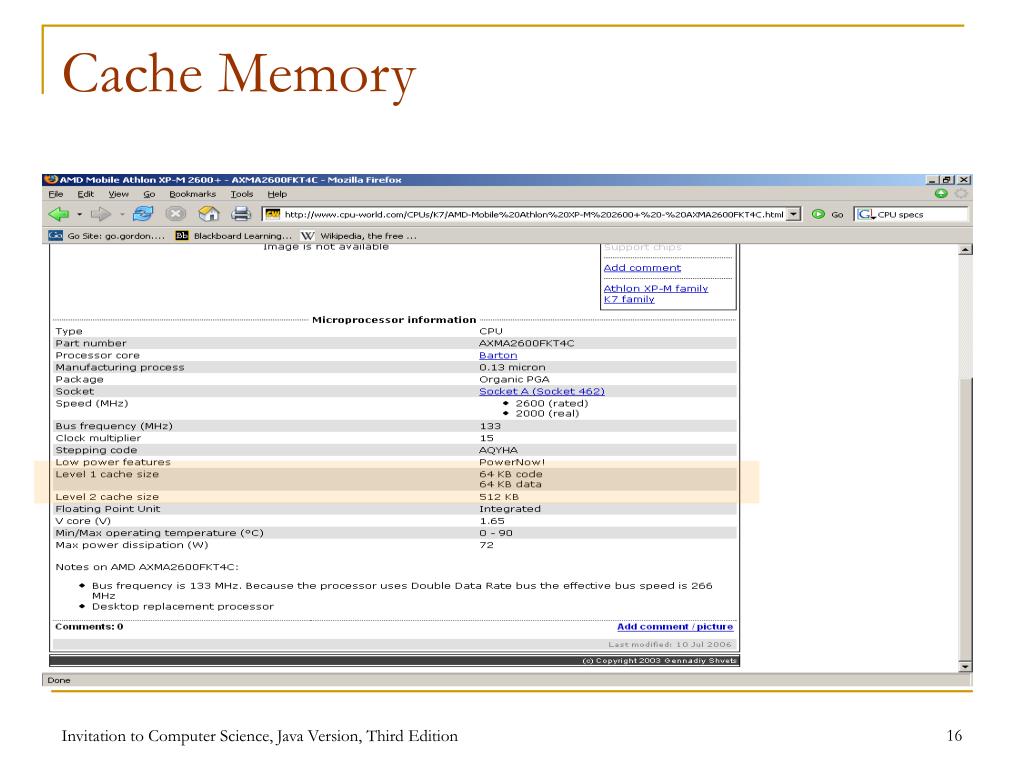Open the File menu
Screen dimensions: 1024x768
(x=56, y=194)
